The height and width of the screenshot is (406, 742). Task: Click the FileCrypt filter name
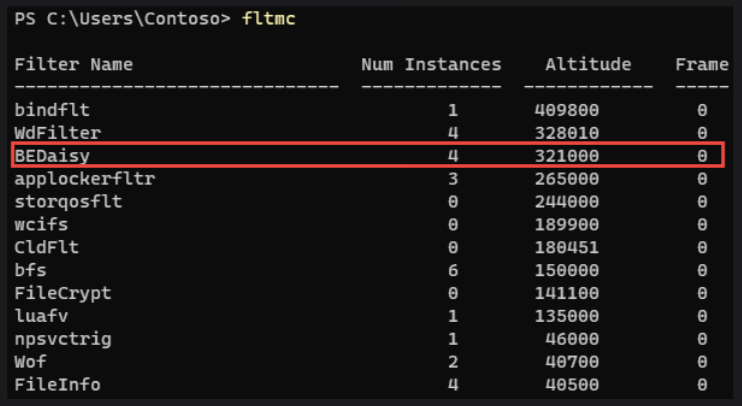[62, 293]
